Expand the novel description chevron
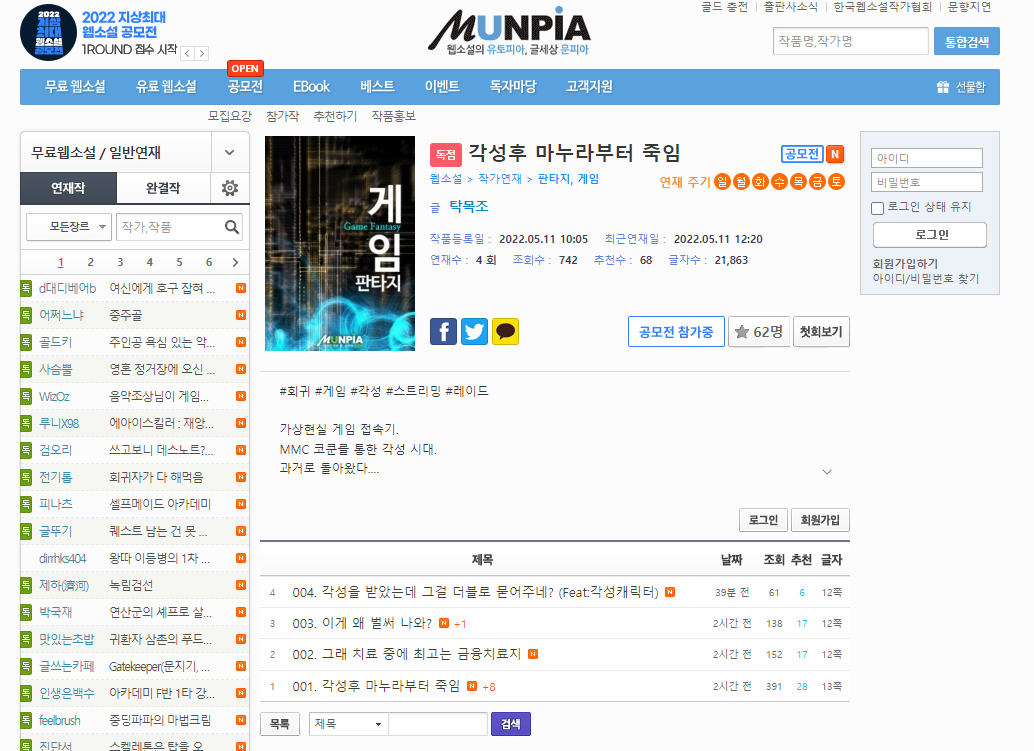 coord(827,471)
